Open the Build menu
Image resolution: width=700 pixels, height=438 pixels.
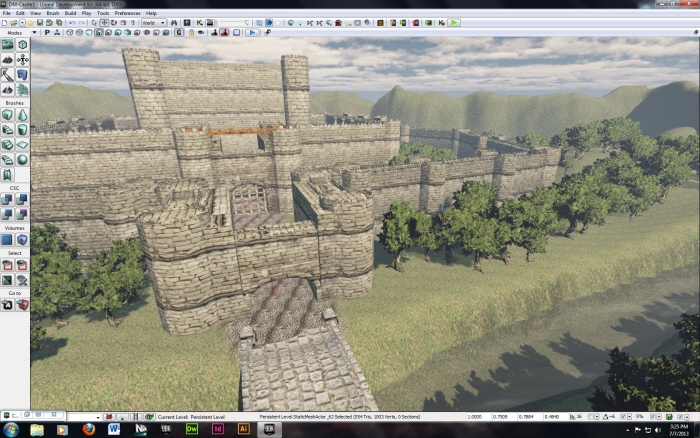(70, 13)
